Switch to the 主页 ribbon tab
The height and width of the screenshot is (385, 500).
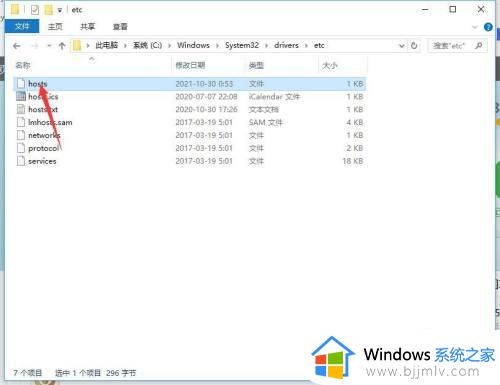[55, 26]
